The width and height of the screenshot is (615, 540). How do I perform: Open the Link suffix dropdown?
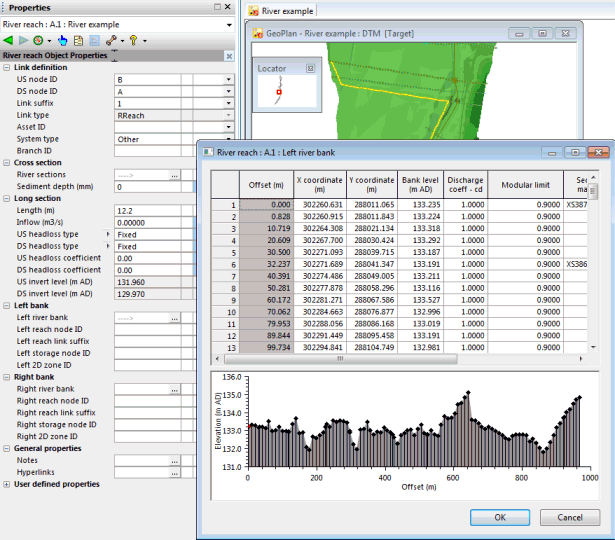[x=229, y=103]
